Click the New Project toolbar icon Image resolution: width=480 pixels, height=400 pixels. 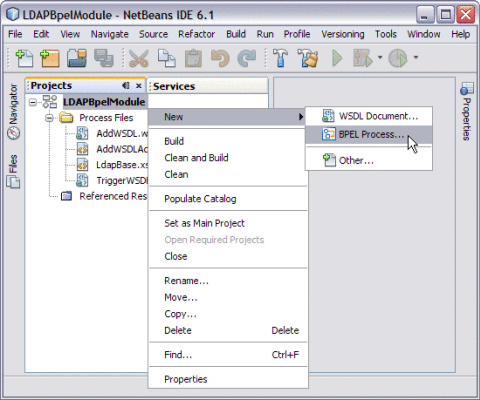(x=49, y=58)
